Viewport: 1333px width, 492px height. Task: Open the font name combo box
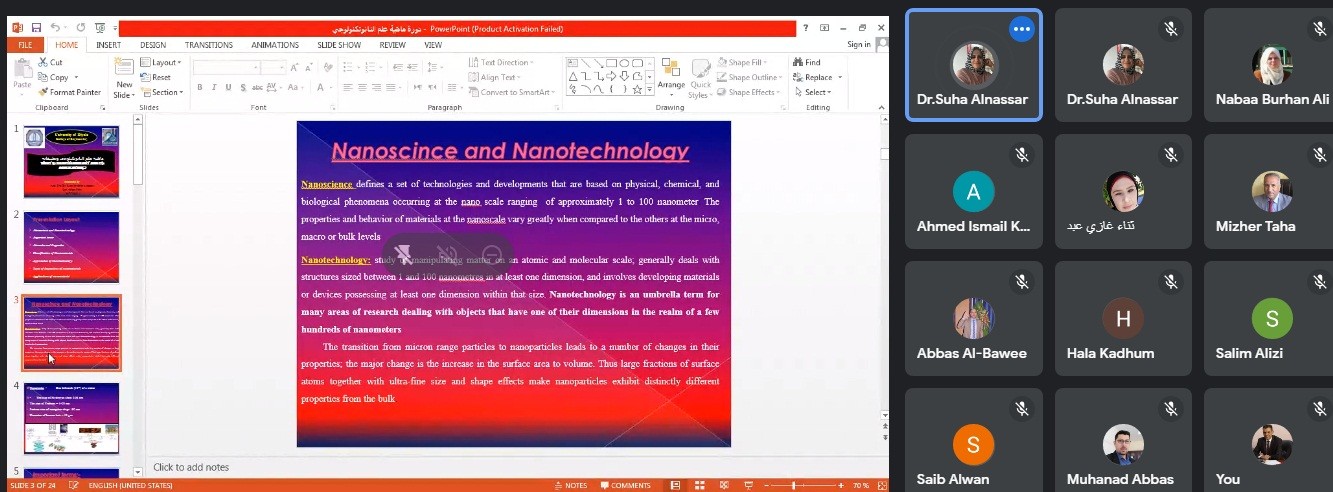click(x=226, y=67)
